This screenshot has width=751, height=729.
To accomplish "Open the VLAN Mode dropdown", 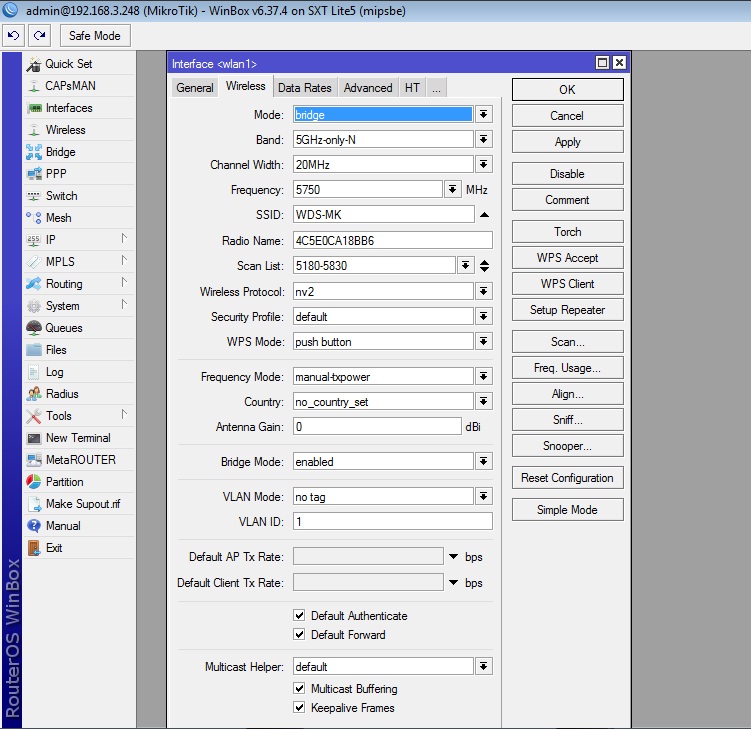I will point(484,496).
